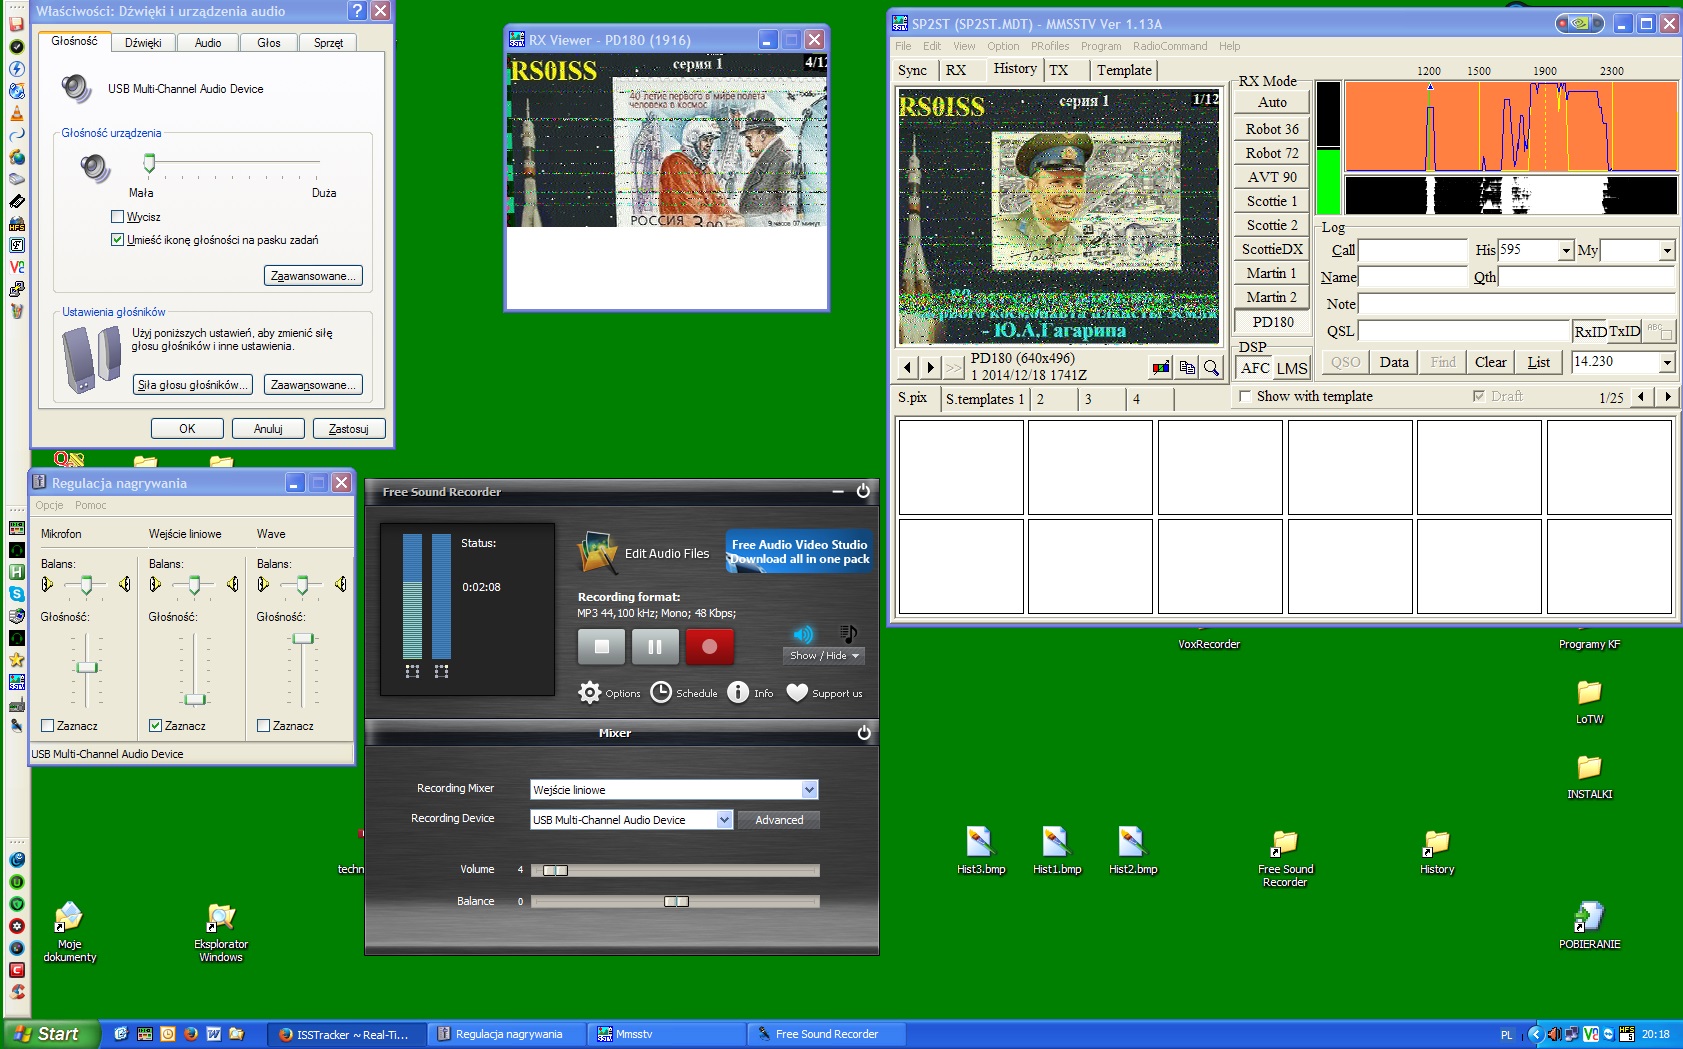Uncheck Zaznacz under Wejście liniowe
This screenshot has height=1049, width=1683.
pyautogui.click(x=155, y=726)
